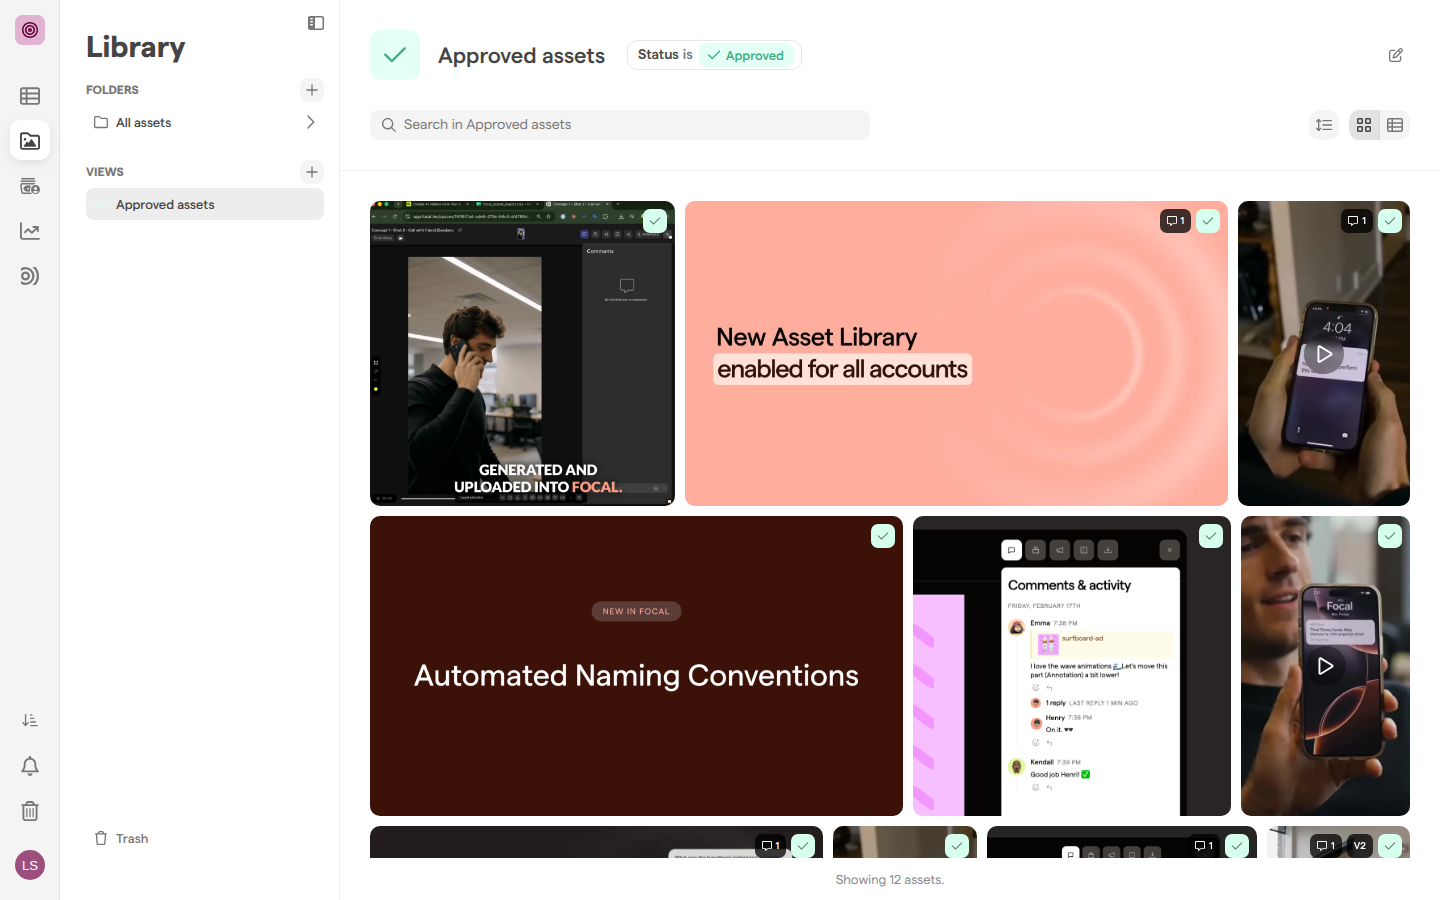Open the trash bin icon in rail
This screenshot has height=900, width=1440.
[x=30, y=811]
